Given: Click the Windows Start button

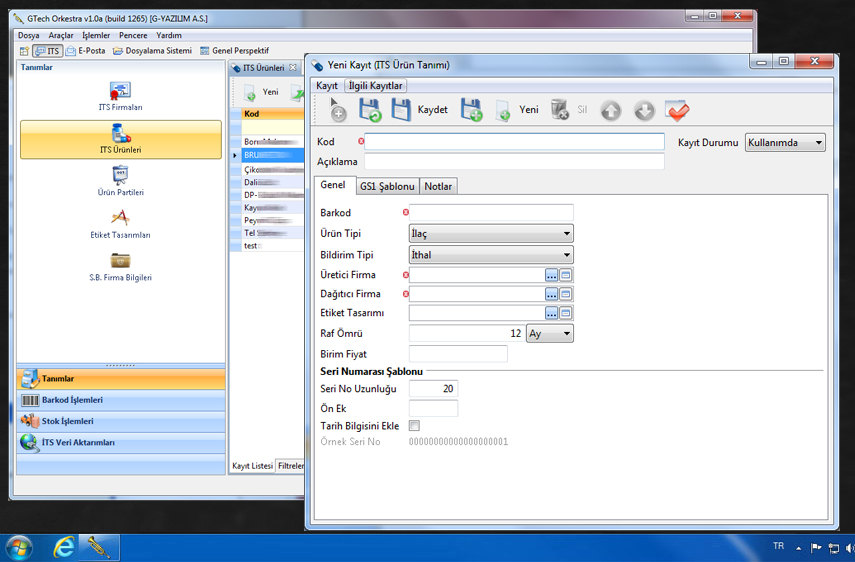Looking at the screenshot, I should 18,548.
